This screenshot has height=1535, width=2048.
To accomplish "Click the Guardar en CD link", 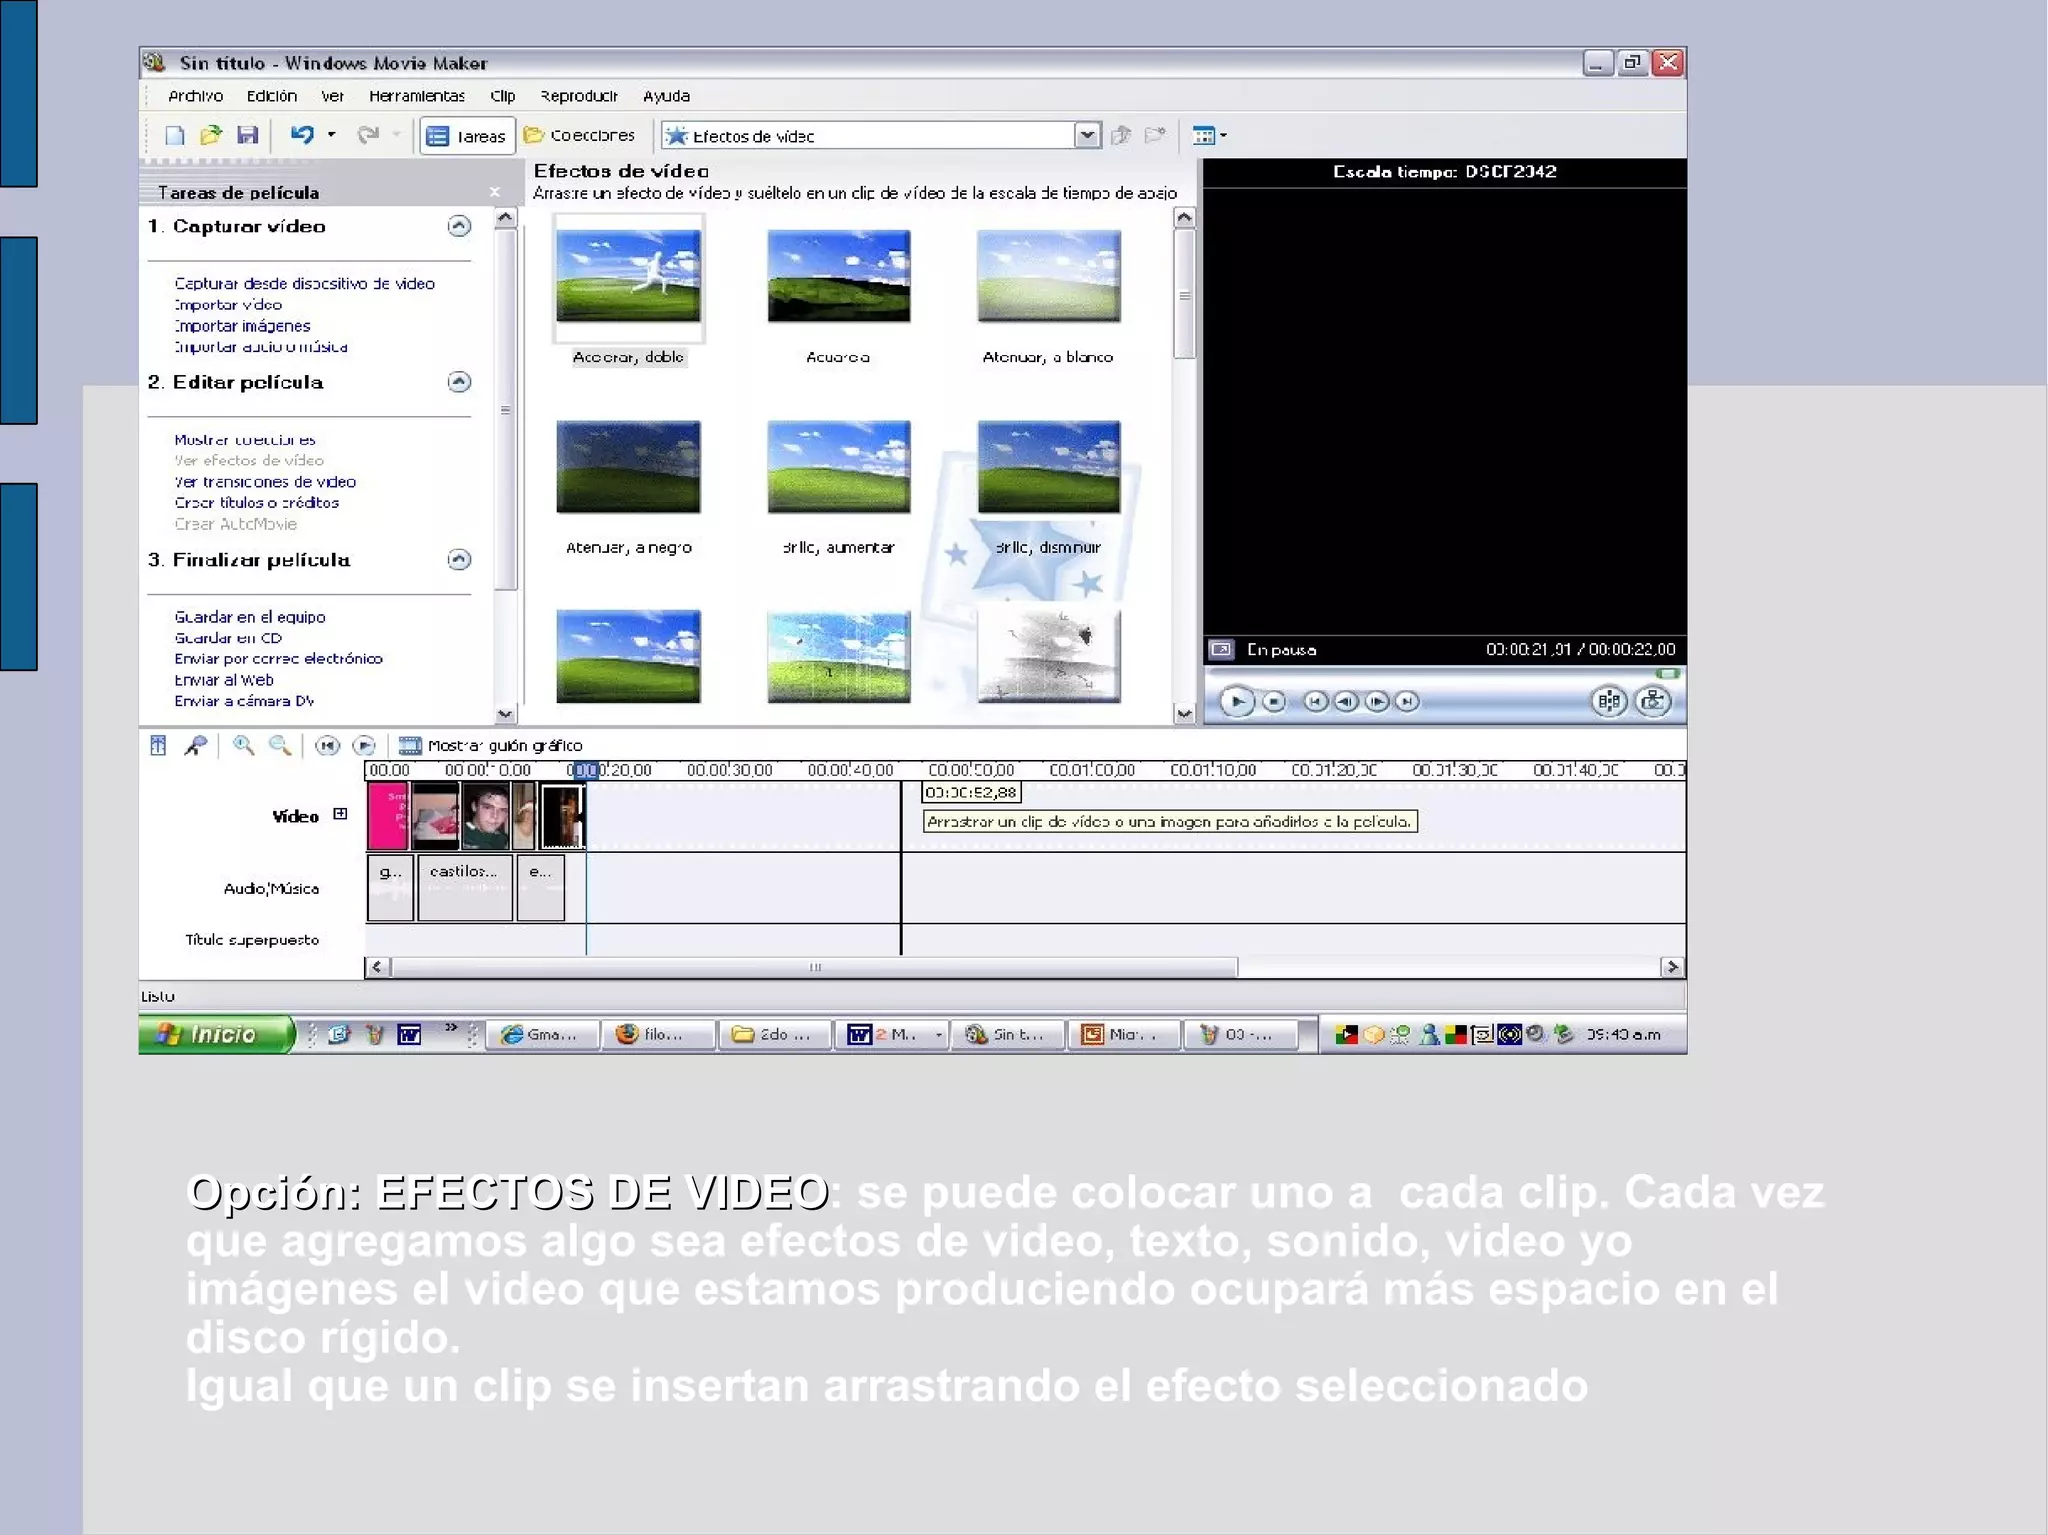I will click(228, 638).
